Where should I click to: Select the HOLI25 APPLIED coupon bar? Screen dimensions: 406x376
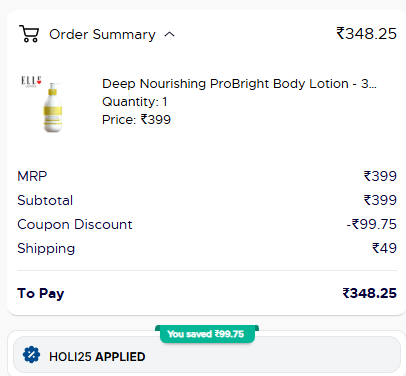[x=207, y=355]
